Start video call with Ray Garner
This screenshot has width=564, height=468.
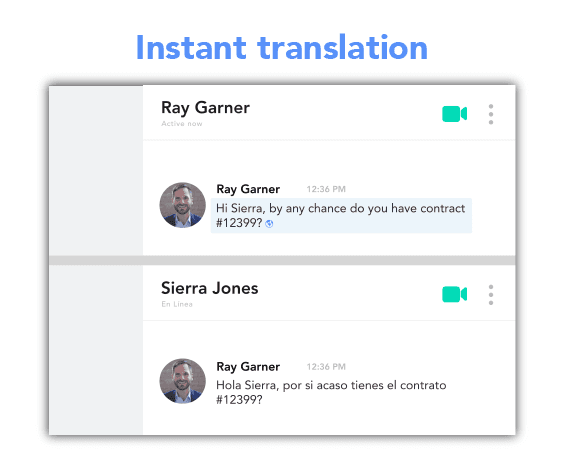[454, 114]
